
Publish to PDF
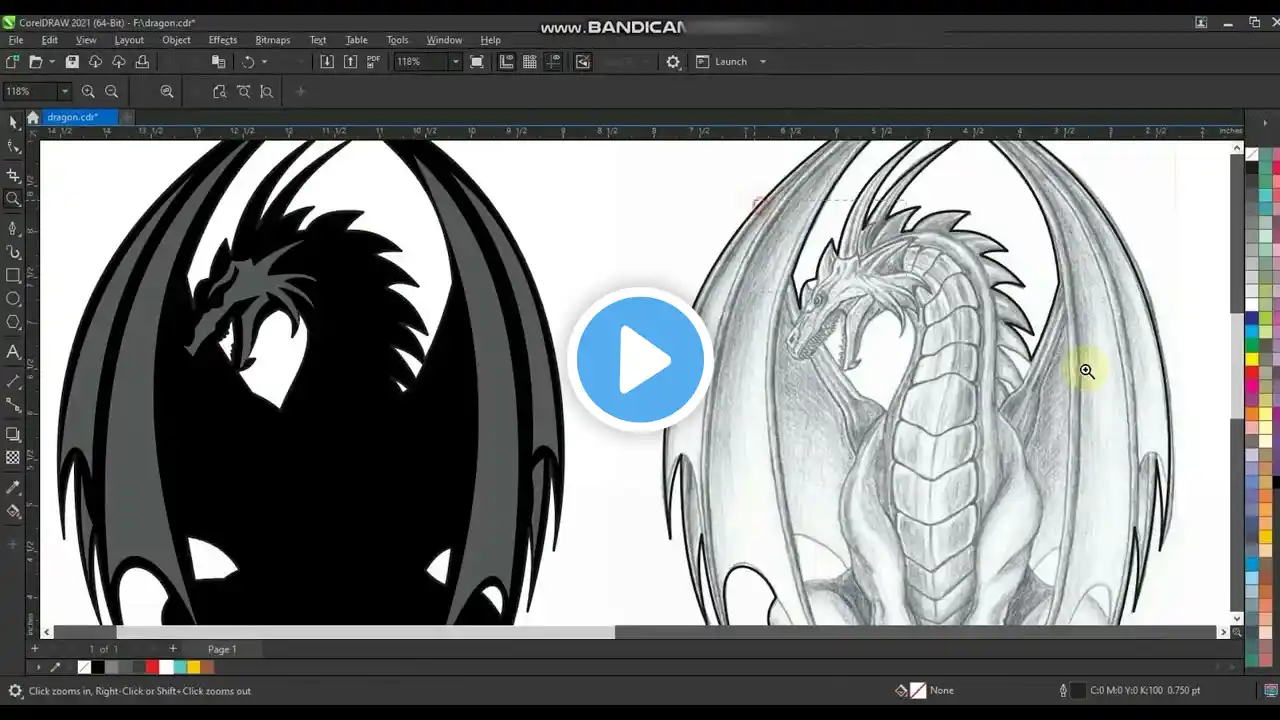point(373,62)
